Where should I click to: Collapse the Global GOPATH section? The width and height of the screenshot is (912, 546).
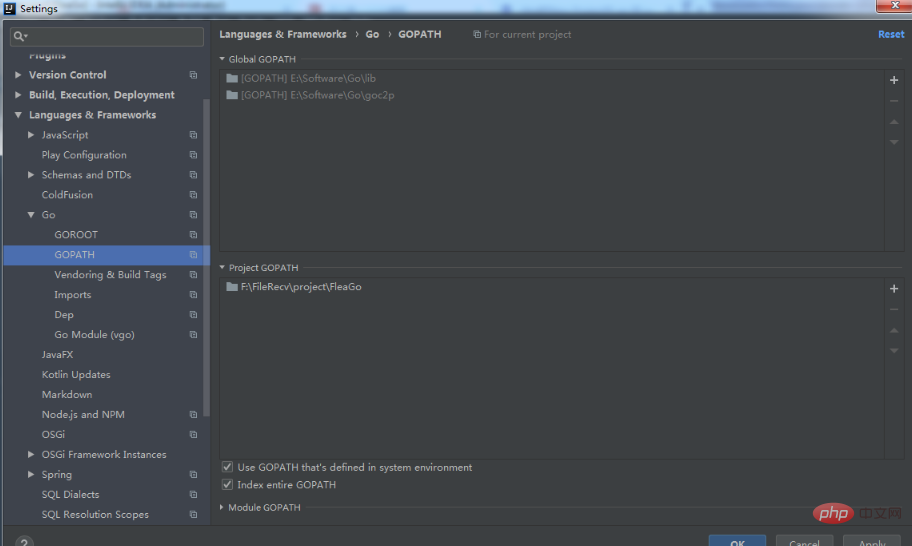click(x=222, y=59)
